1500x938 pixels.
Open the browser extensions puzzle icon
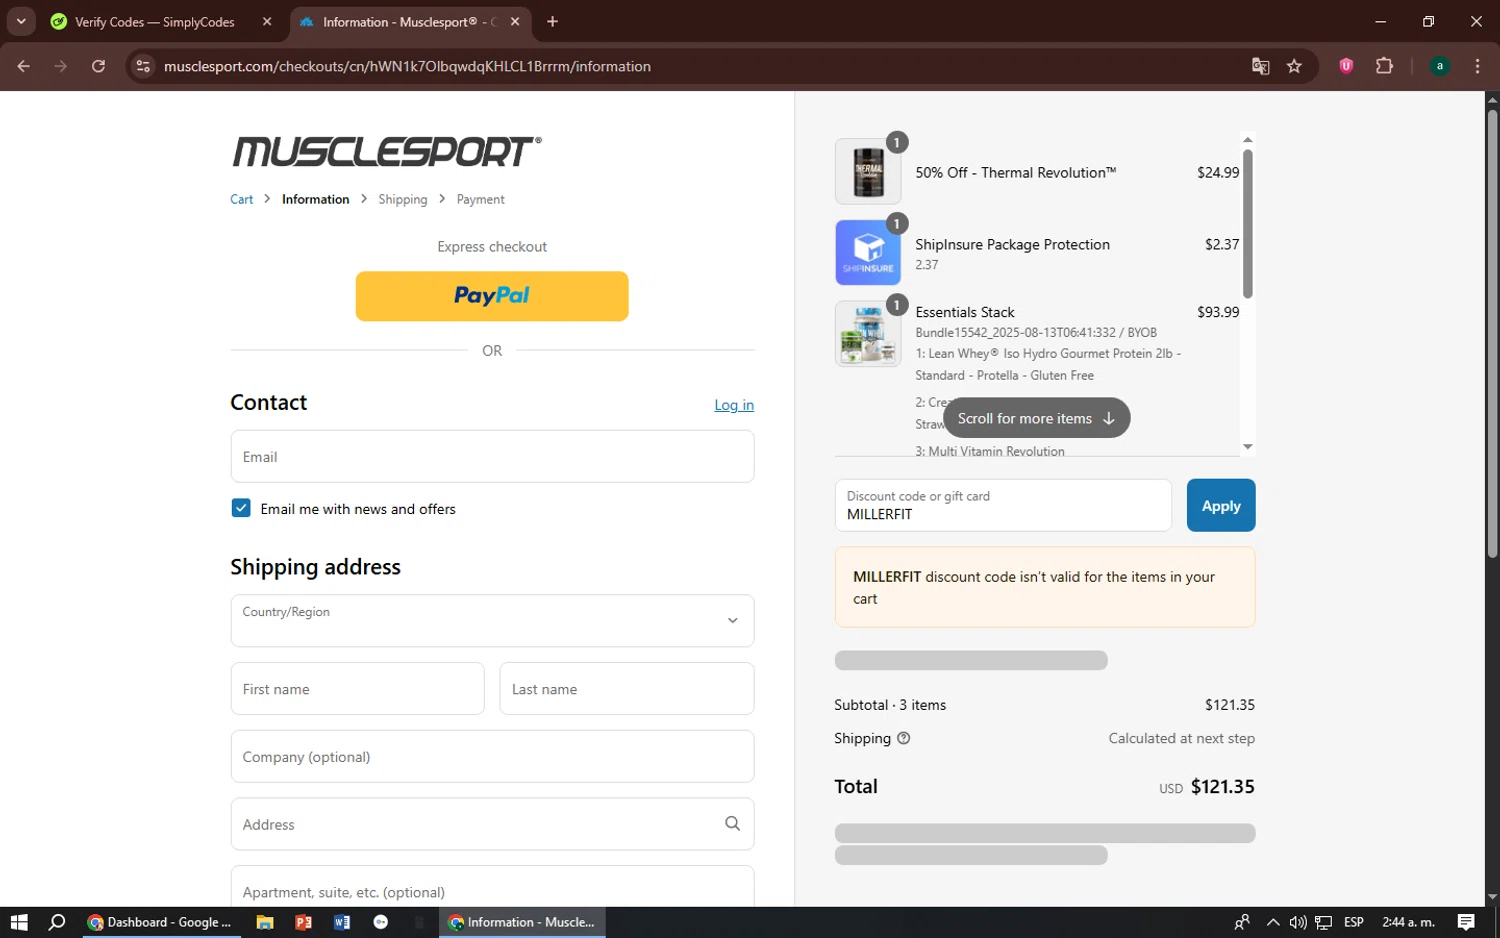1384,66
